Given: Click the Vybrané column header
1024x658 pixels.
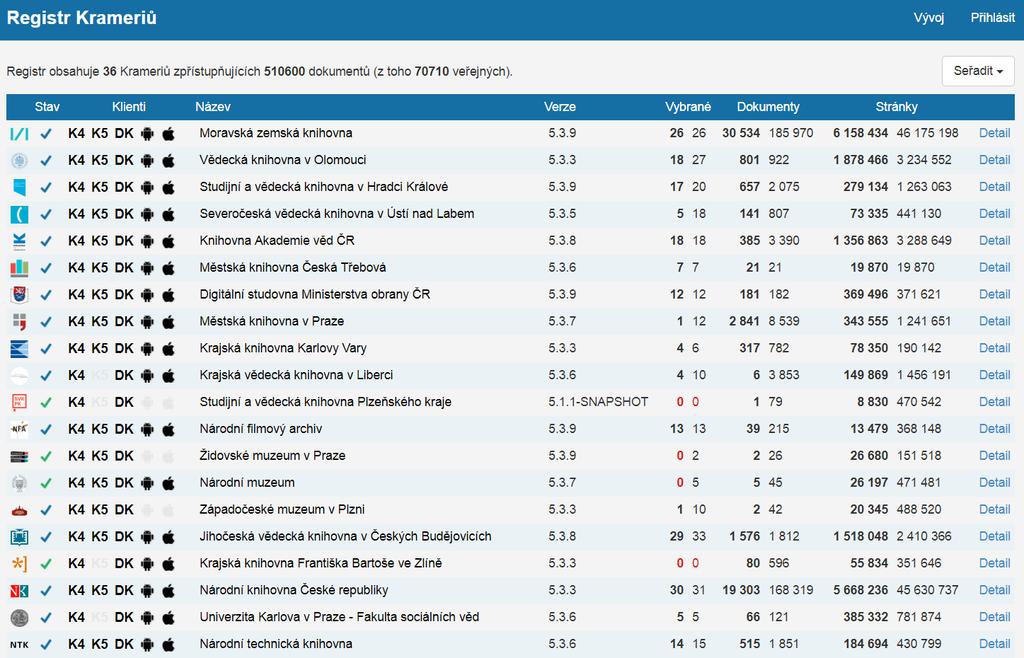Looking at the screenshot, I should [688, 107].
